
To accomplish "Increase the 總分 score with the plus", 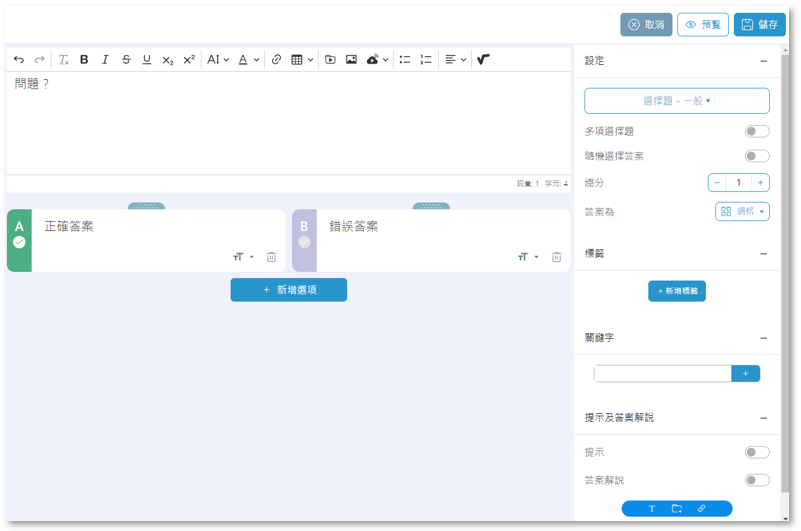I will (x=761, y=183).
